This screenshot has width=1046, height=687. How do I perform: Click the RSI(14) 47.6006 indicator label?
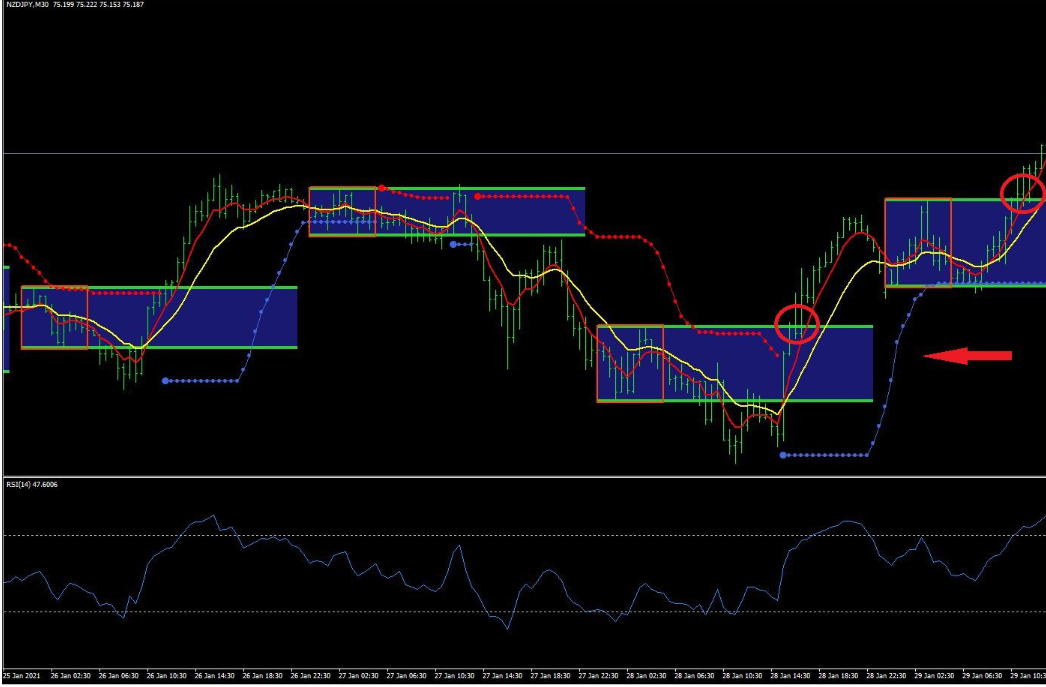(x=32, y=485)
